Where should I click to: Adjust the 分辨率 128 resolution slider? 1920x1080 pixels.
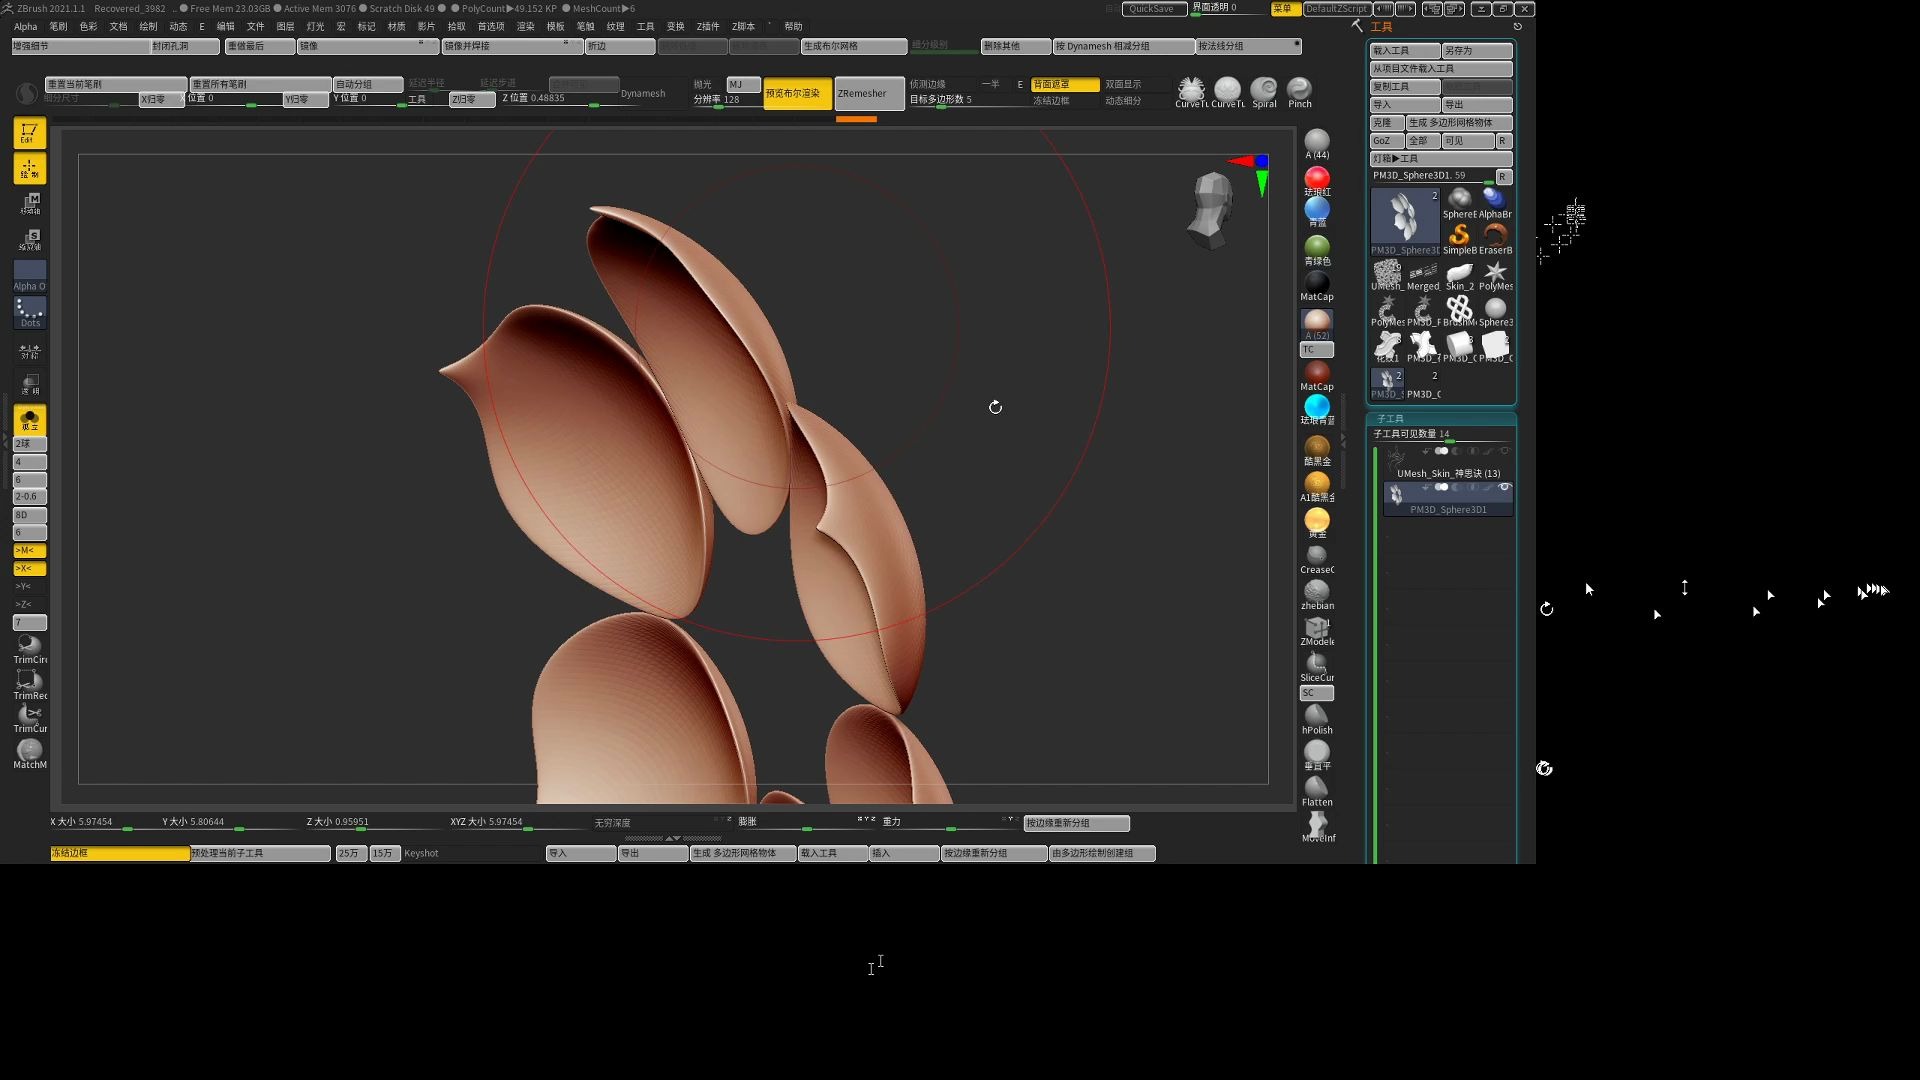point(727,100)
